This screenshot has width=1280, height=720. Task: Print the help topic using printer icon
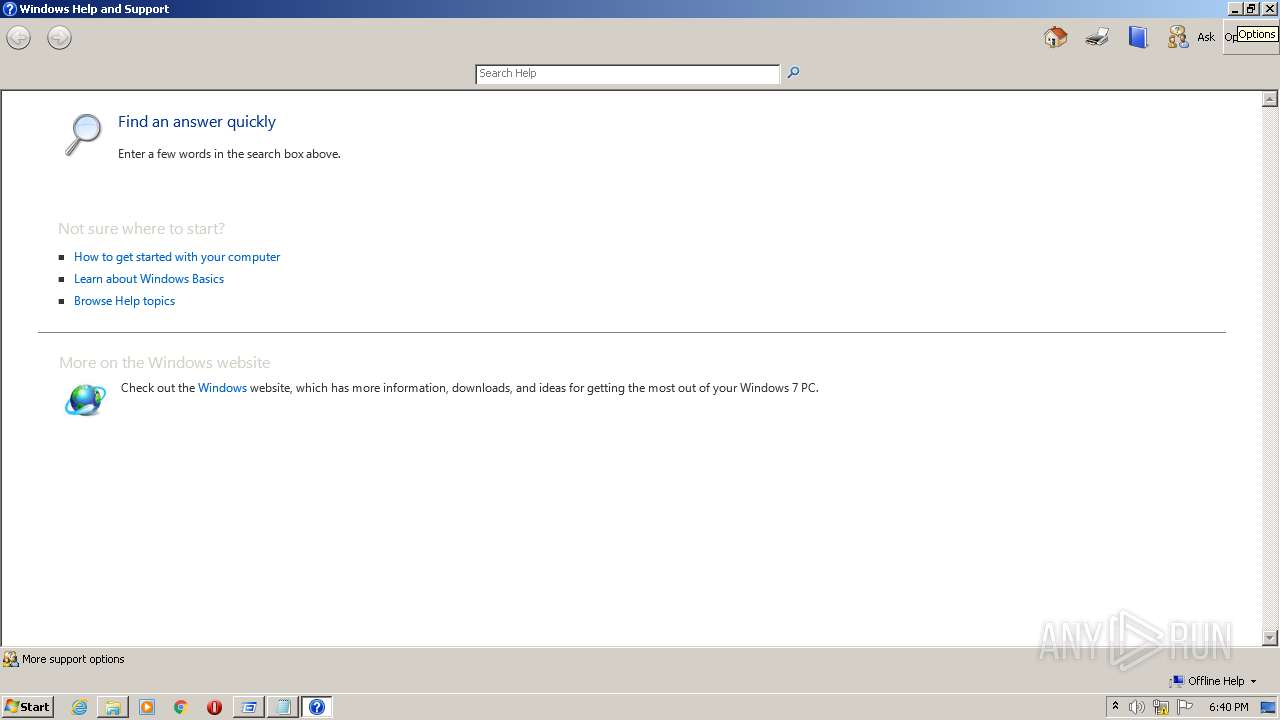[x=1097, y=38]
